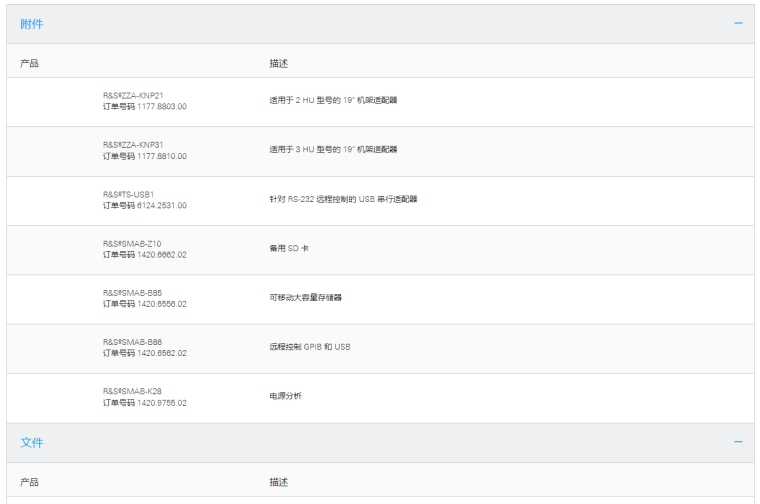The width and height of the screenshot is (760, 504).
Task: Click the 附件 section header title
Action: [x=32, y=24]
